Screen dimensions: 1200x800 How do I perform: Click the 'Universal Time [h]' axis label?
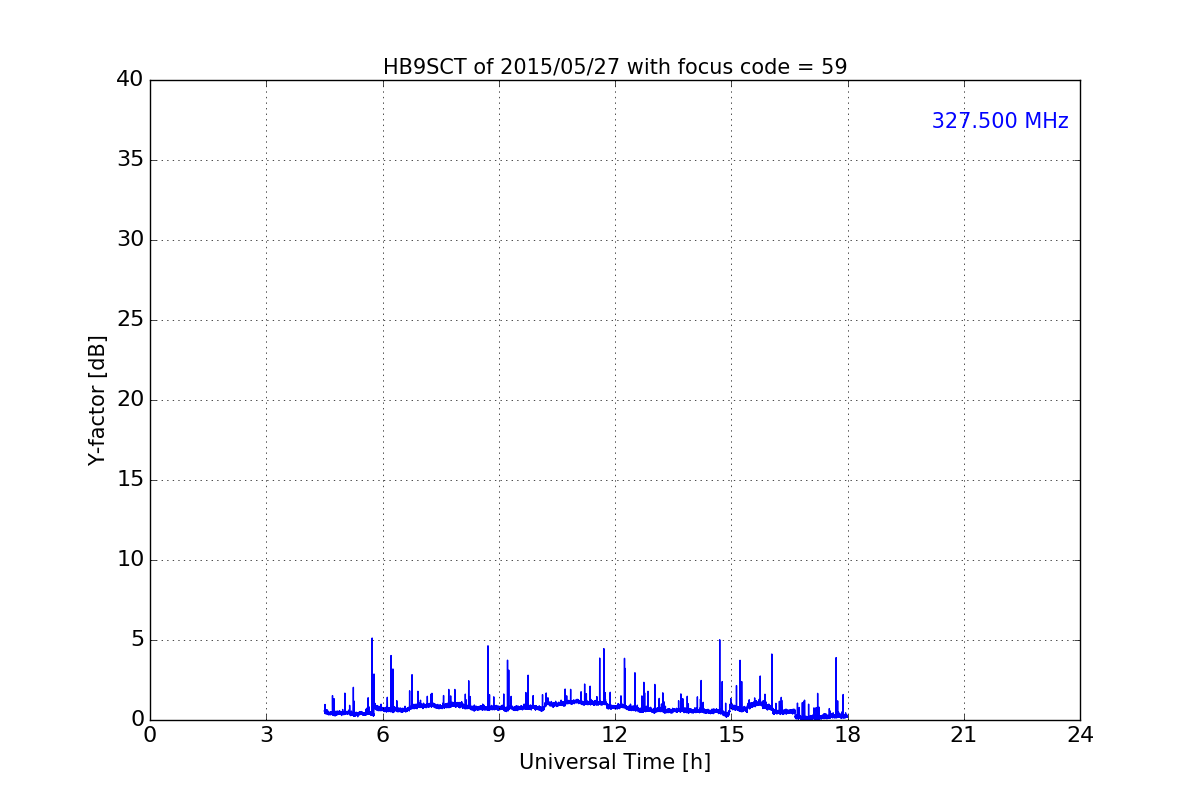click(x=615, y=762)
